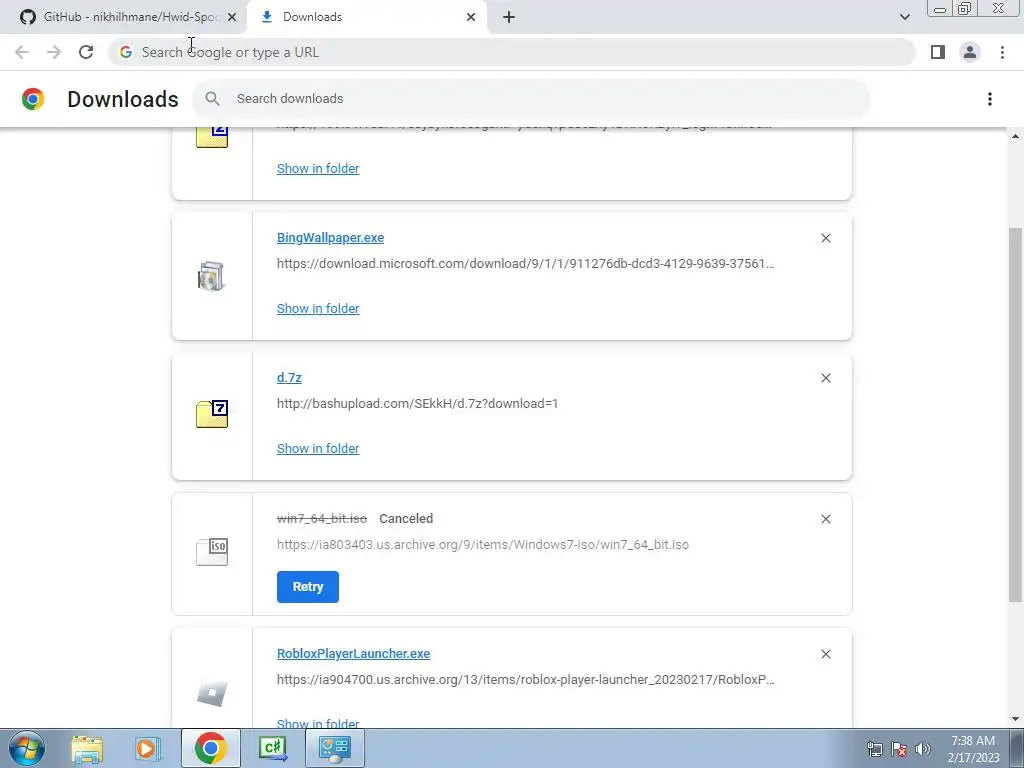Click the scrollbar down arrow

(1016, 719)
